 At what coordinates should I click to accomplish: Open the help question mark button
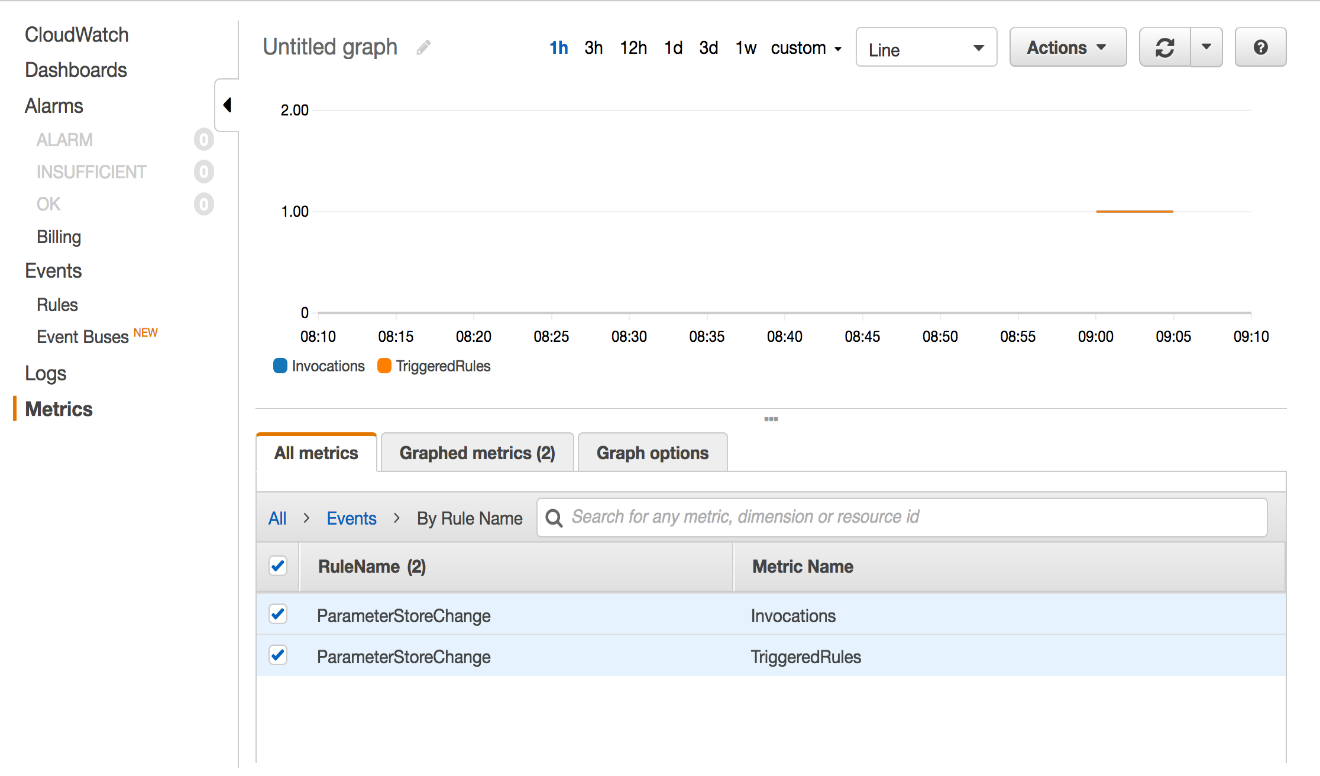[1261, 48]
